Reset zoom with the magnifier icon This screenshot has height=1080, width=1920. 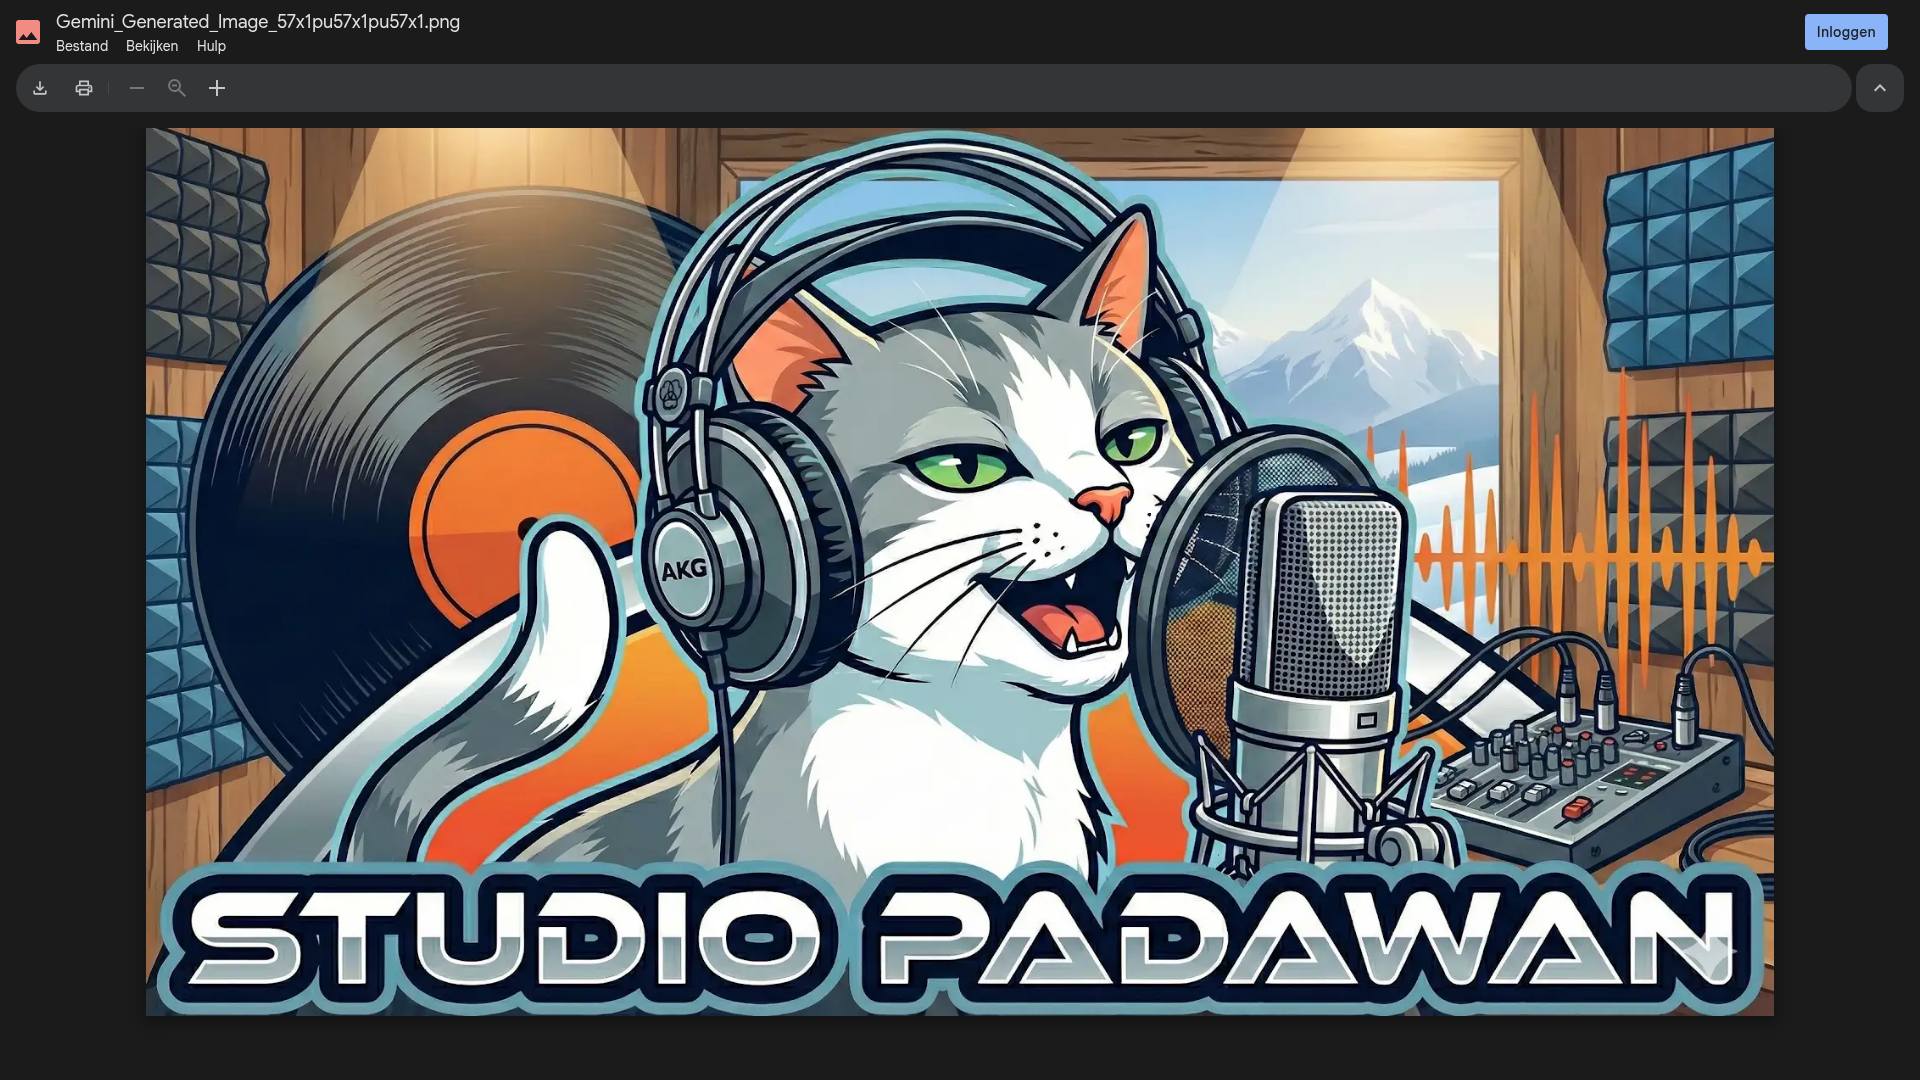(x=177, y=88)
